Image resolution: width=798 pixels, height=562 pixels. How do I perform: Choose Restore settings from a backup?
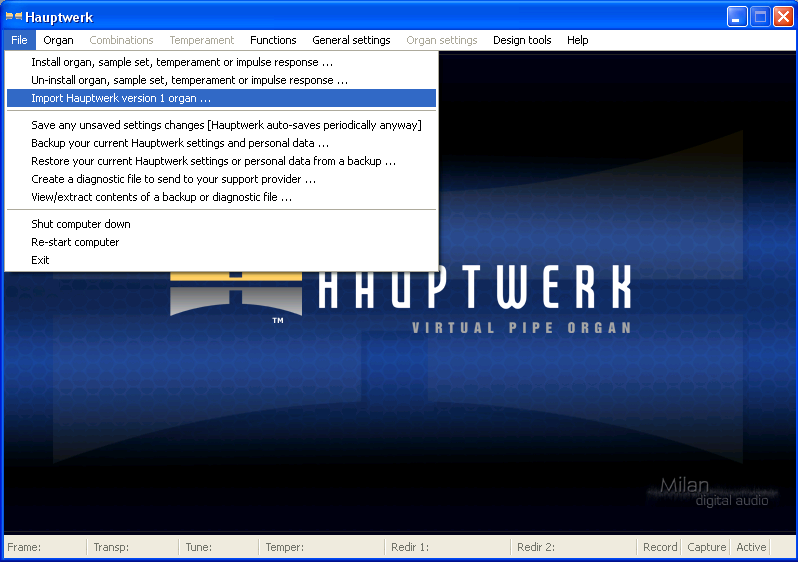click(x=221, y=161)
